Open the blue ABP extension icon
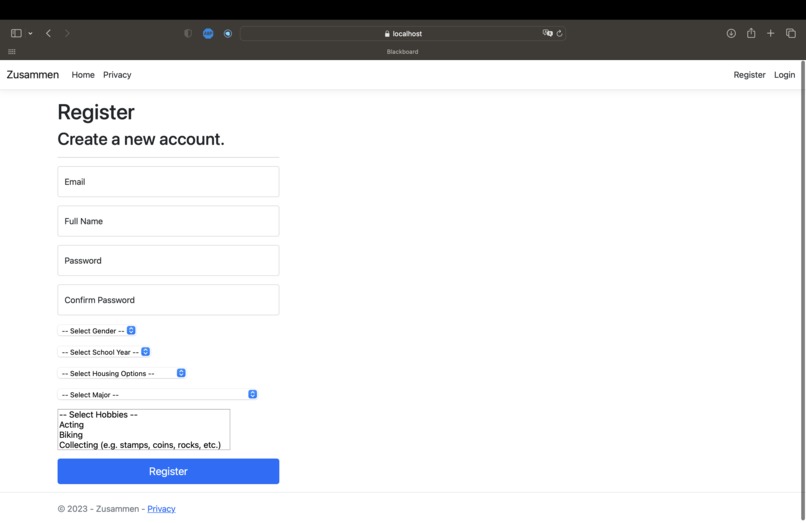Image resolution: width=806 pixels, height=523 pixels. pos(208,33)
